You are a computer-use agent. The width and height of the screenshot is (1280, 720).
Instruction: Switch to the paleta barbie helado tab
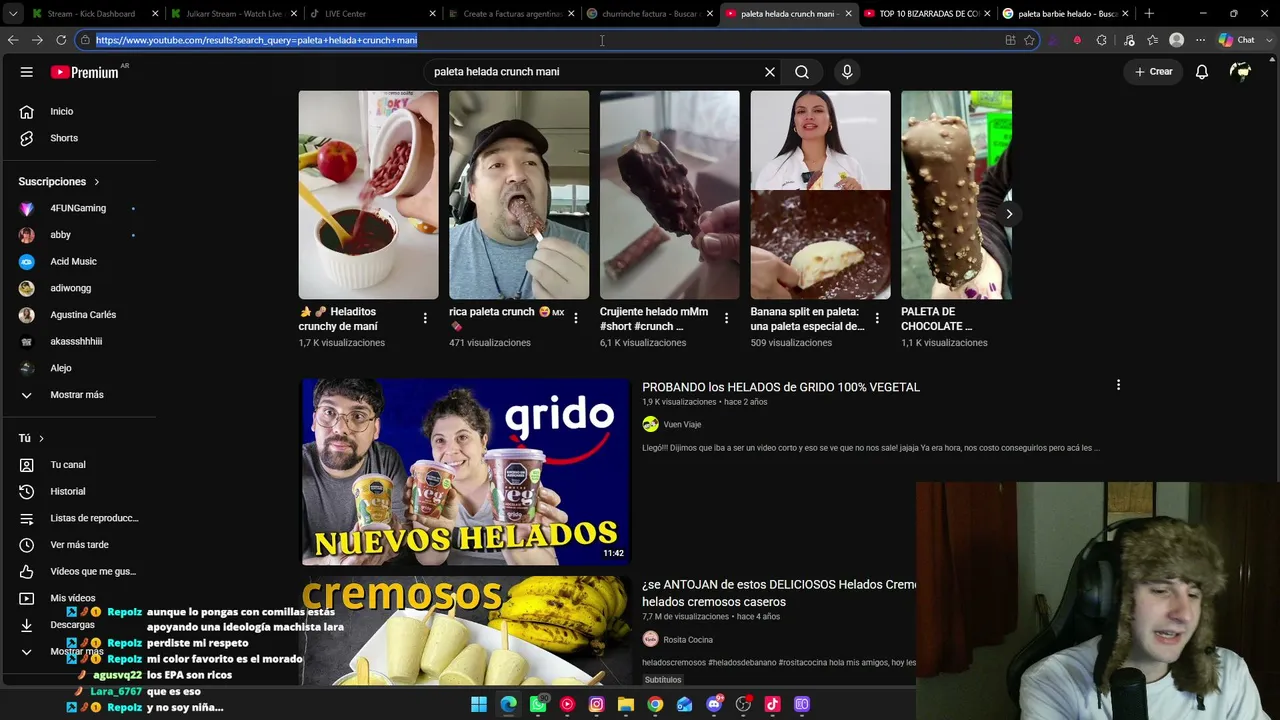coord(1064,14)
